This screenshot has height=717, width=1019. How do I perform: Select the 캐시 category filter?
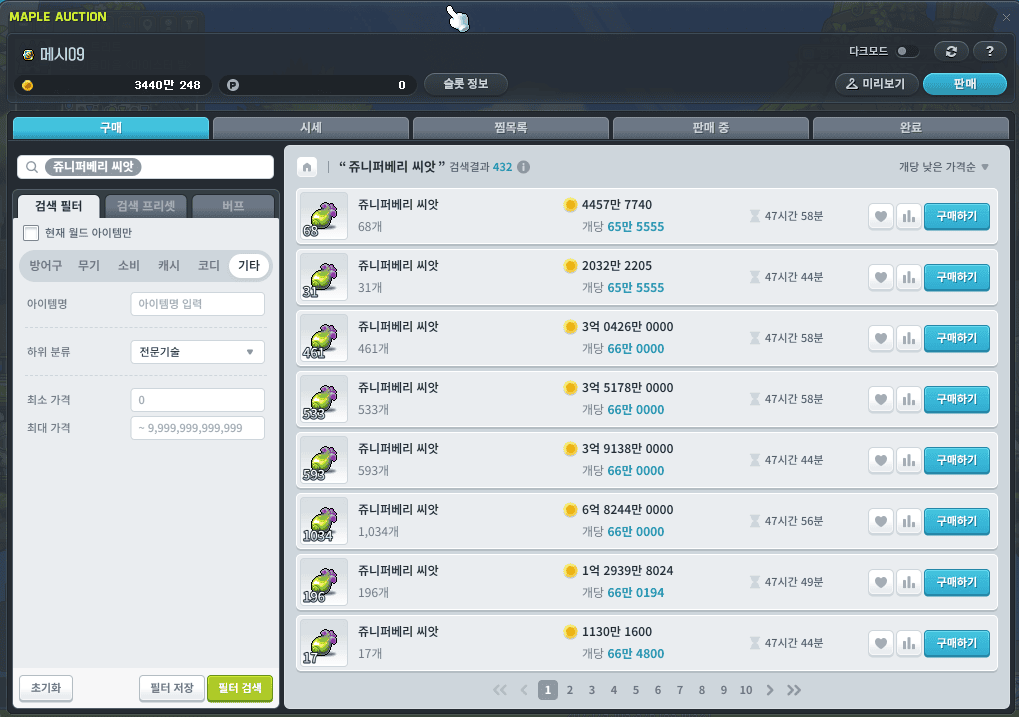click(x=168, y=265)
